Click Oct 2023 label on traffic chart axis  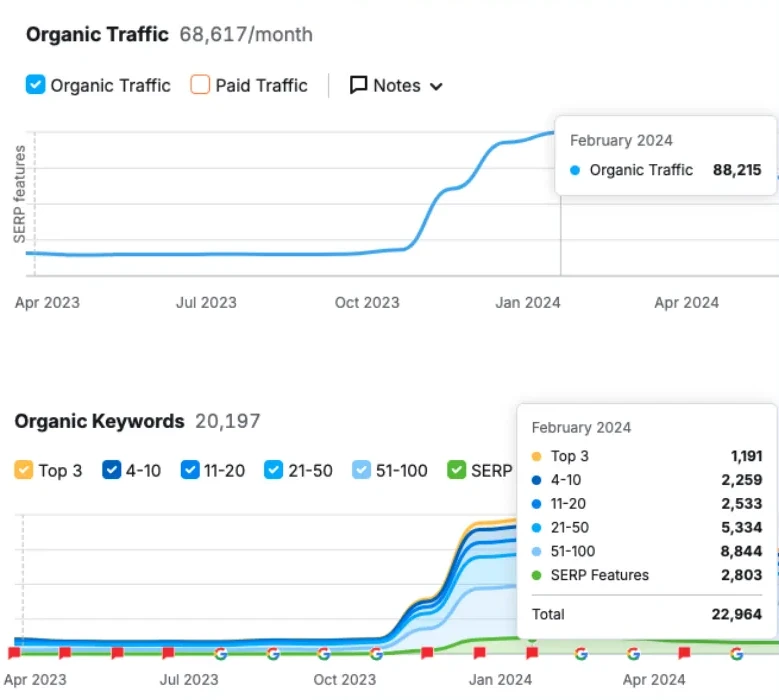tap(367, 302)
